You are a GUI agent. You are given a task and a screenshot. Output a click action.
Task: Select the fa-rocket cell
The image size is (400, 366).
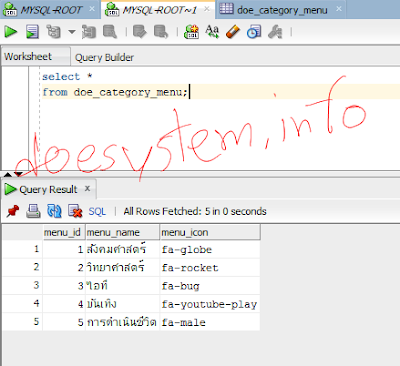pyautogui.click(x=210, y=267)
